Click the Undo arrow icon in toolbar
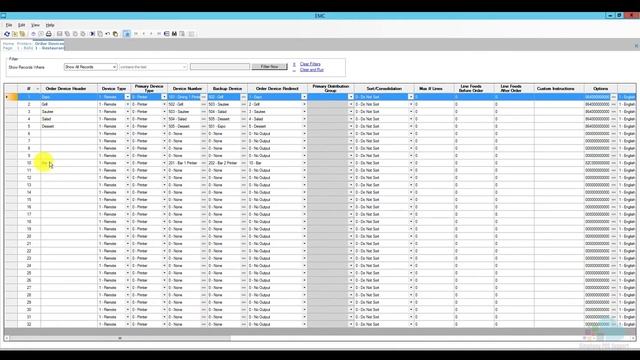Screen dimensions: 640x360 click(x=108, y=34)
